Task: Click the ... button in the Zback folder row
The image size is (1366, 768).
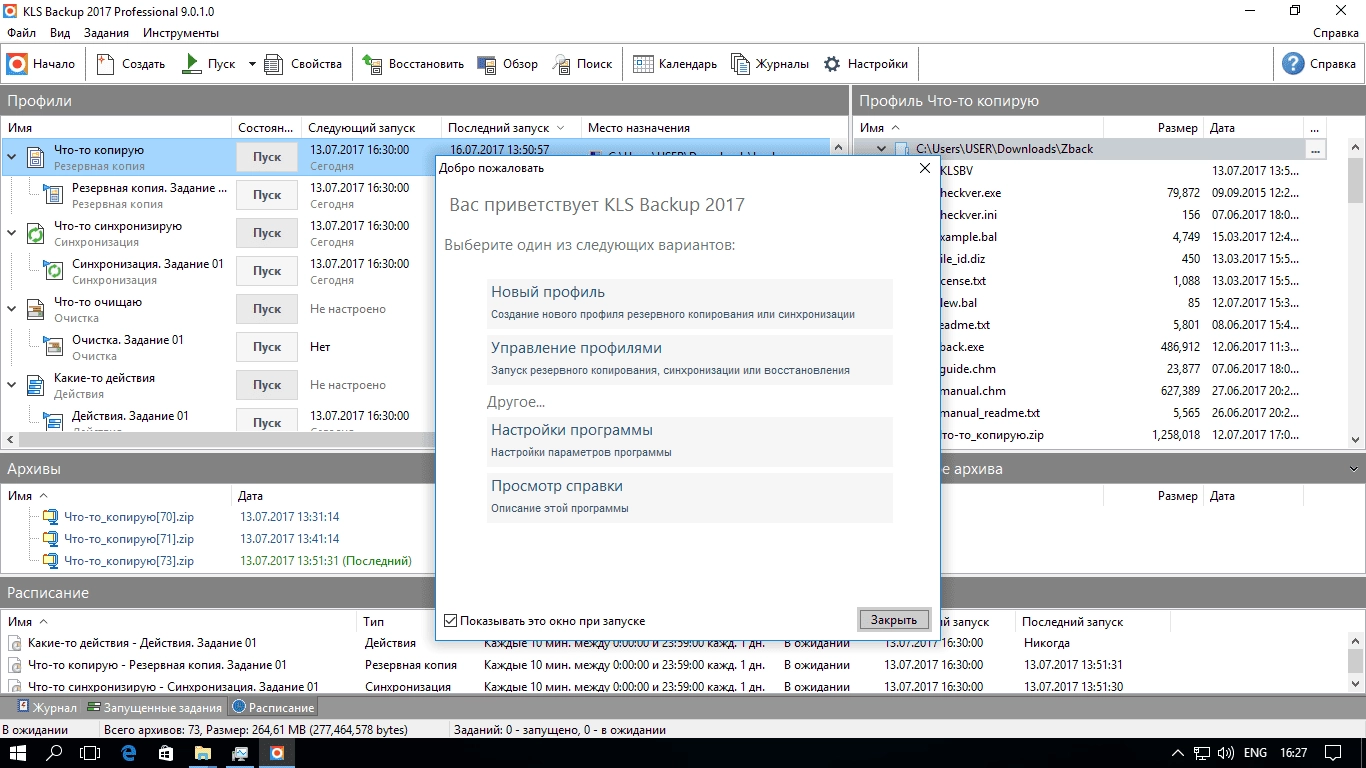Action: tap(1316, 150)
